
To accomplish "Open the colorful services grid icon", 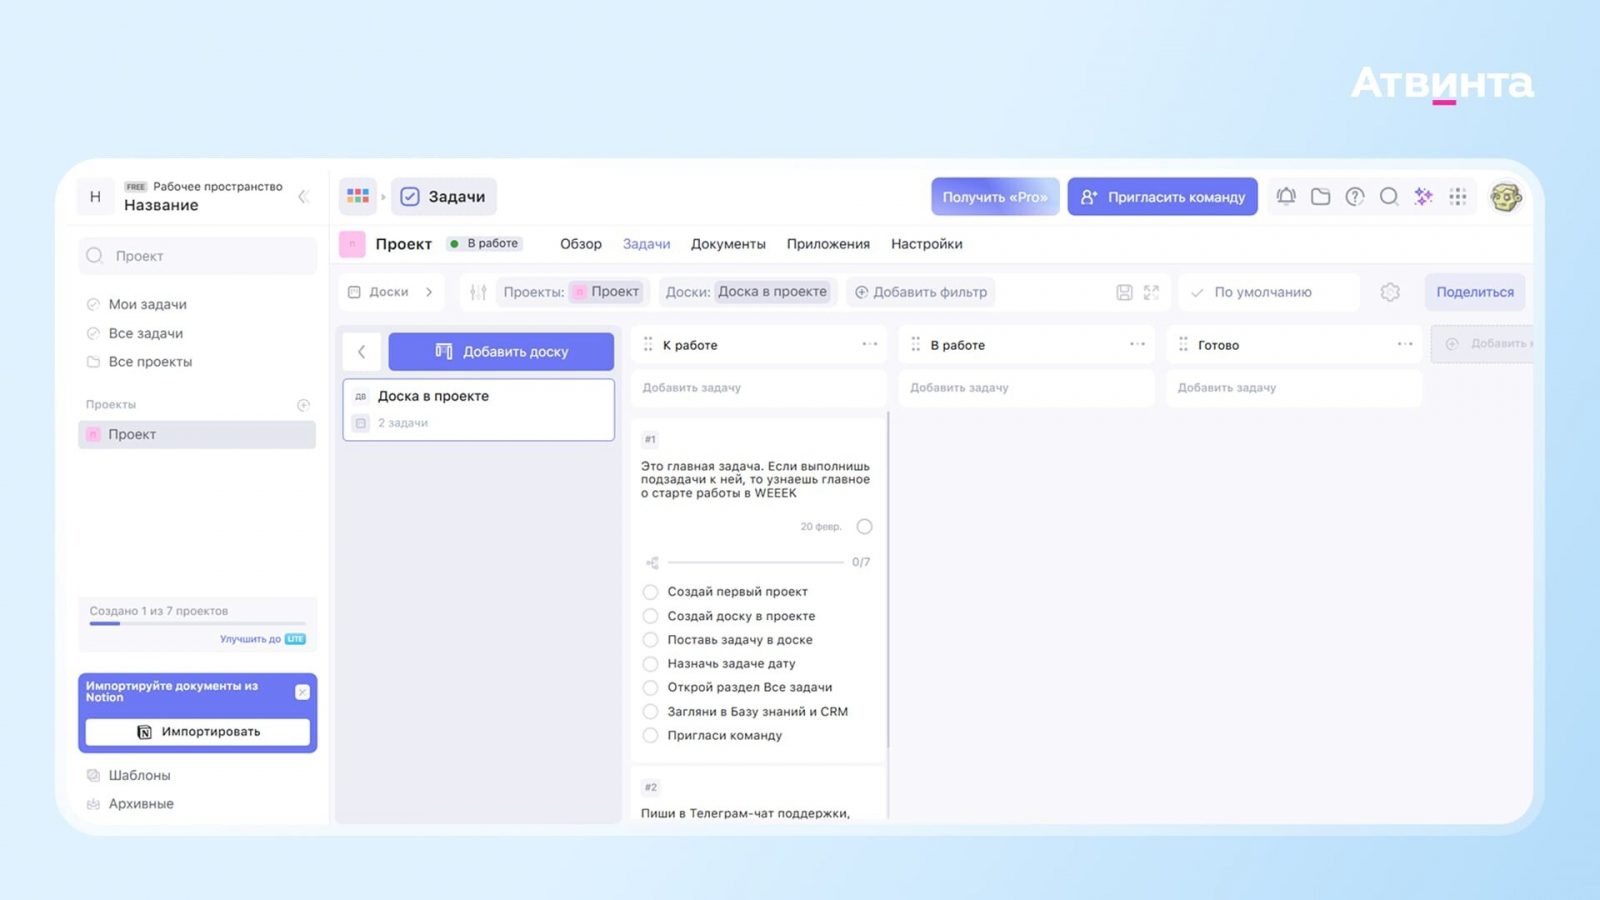I will click(x=358, y=196).
